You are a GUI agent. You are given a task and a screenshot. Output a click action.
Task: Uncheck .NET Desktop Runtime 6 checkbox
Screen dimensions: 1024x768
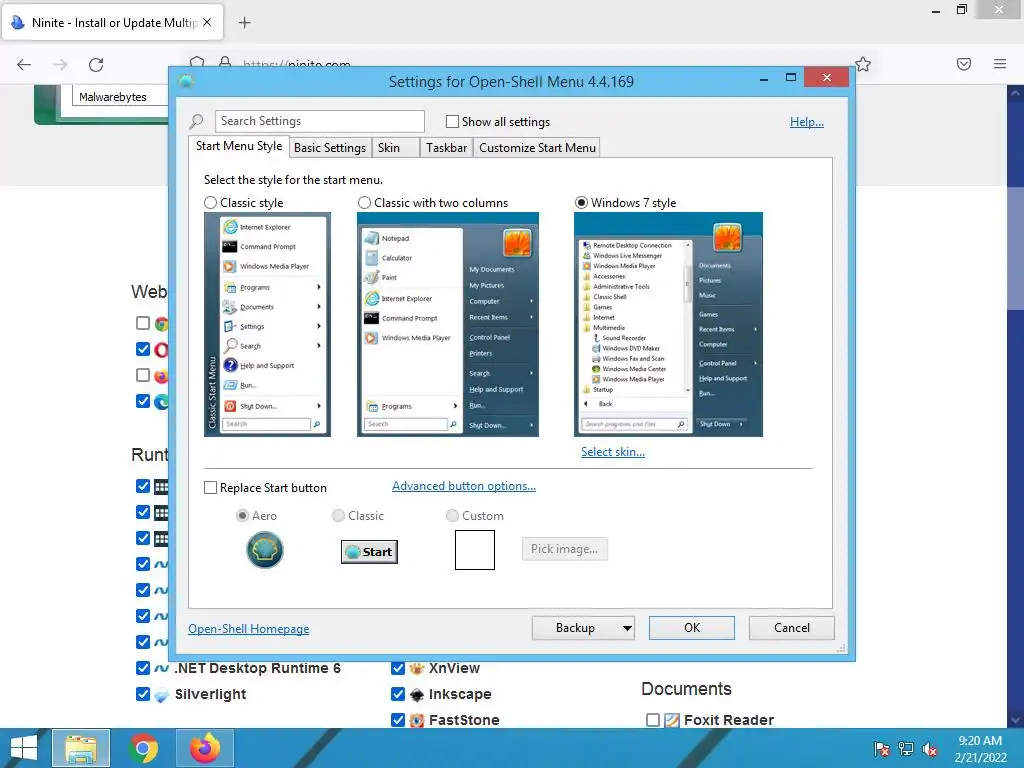coord(143,668)
